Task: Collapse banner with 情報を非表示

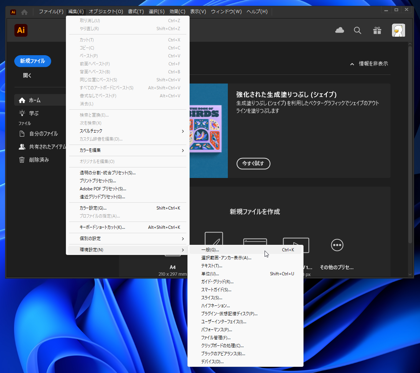Action: [369, 64]
